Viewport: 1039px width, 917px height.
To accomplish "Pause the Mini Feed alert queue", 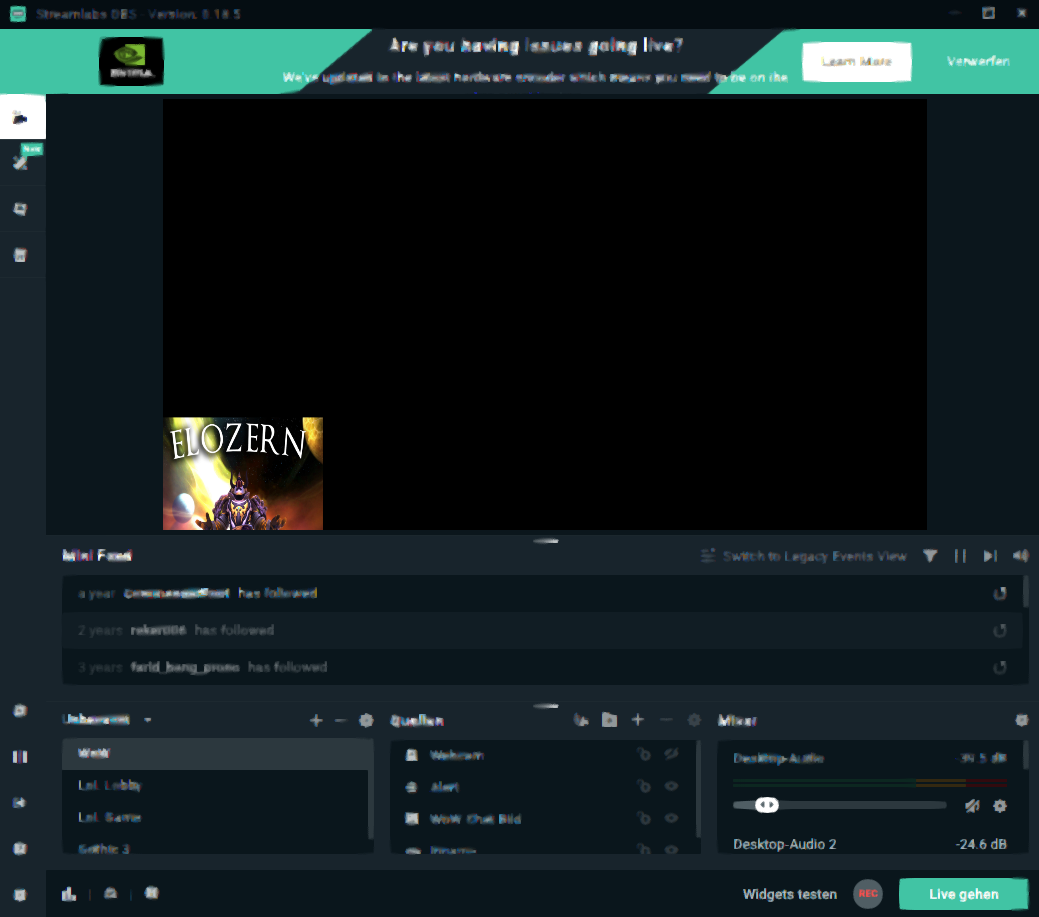I will point(960,556).
